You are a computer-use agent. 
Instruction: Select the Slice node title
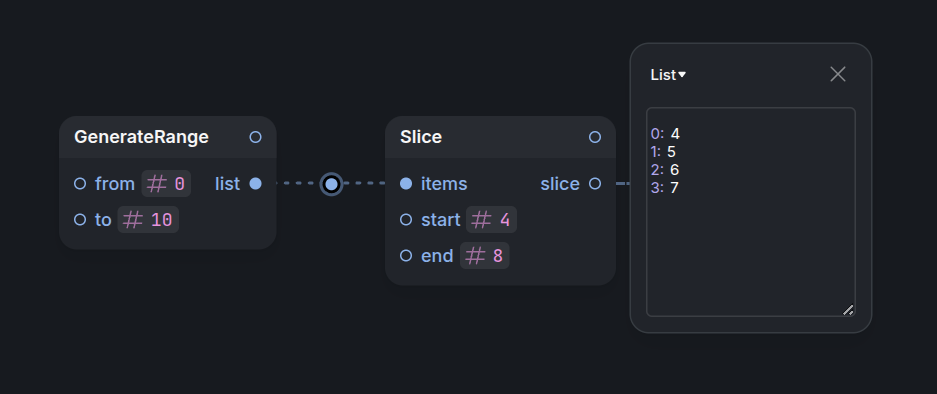[421, 137]
